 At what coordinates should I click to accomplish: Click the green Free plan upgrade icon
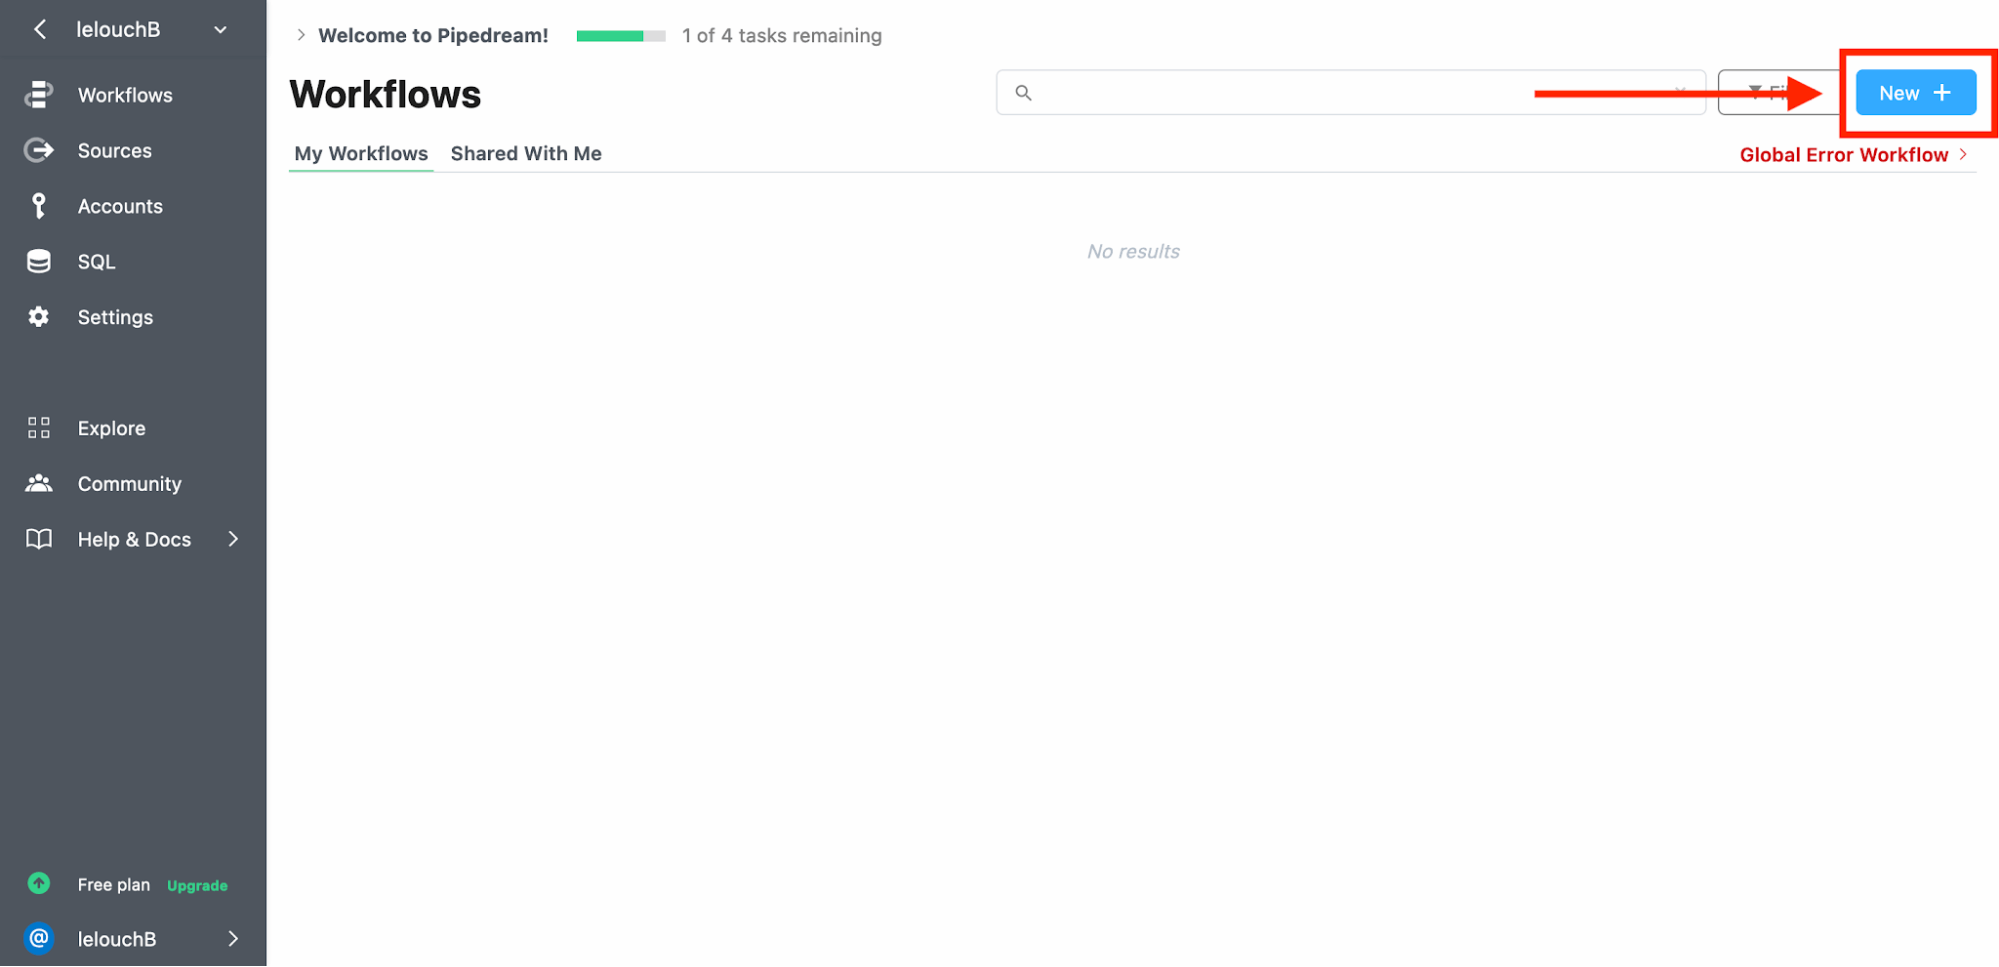coord(38,884)
